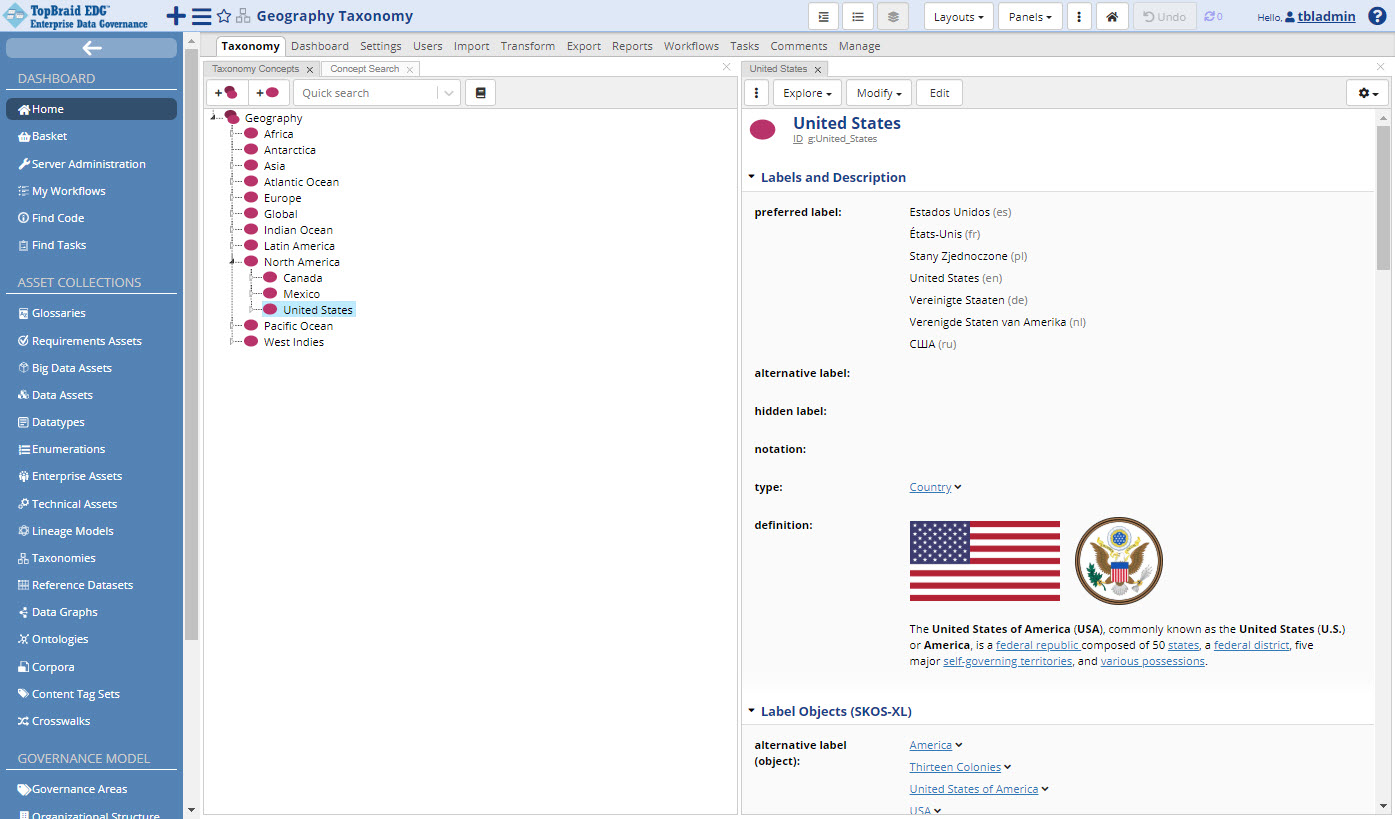Click the stacked layers icon button
The image size is (1395, 819).
click(893, 17)
